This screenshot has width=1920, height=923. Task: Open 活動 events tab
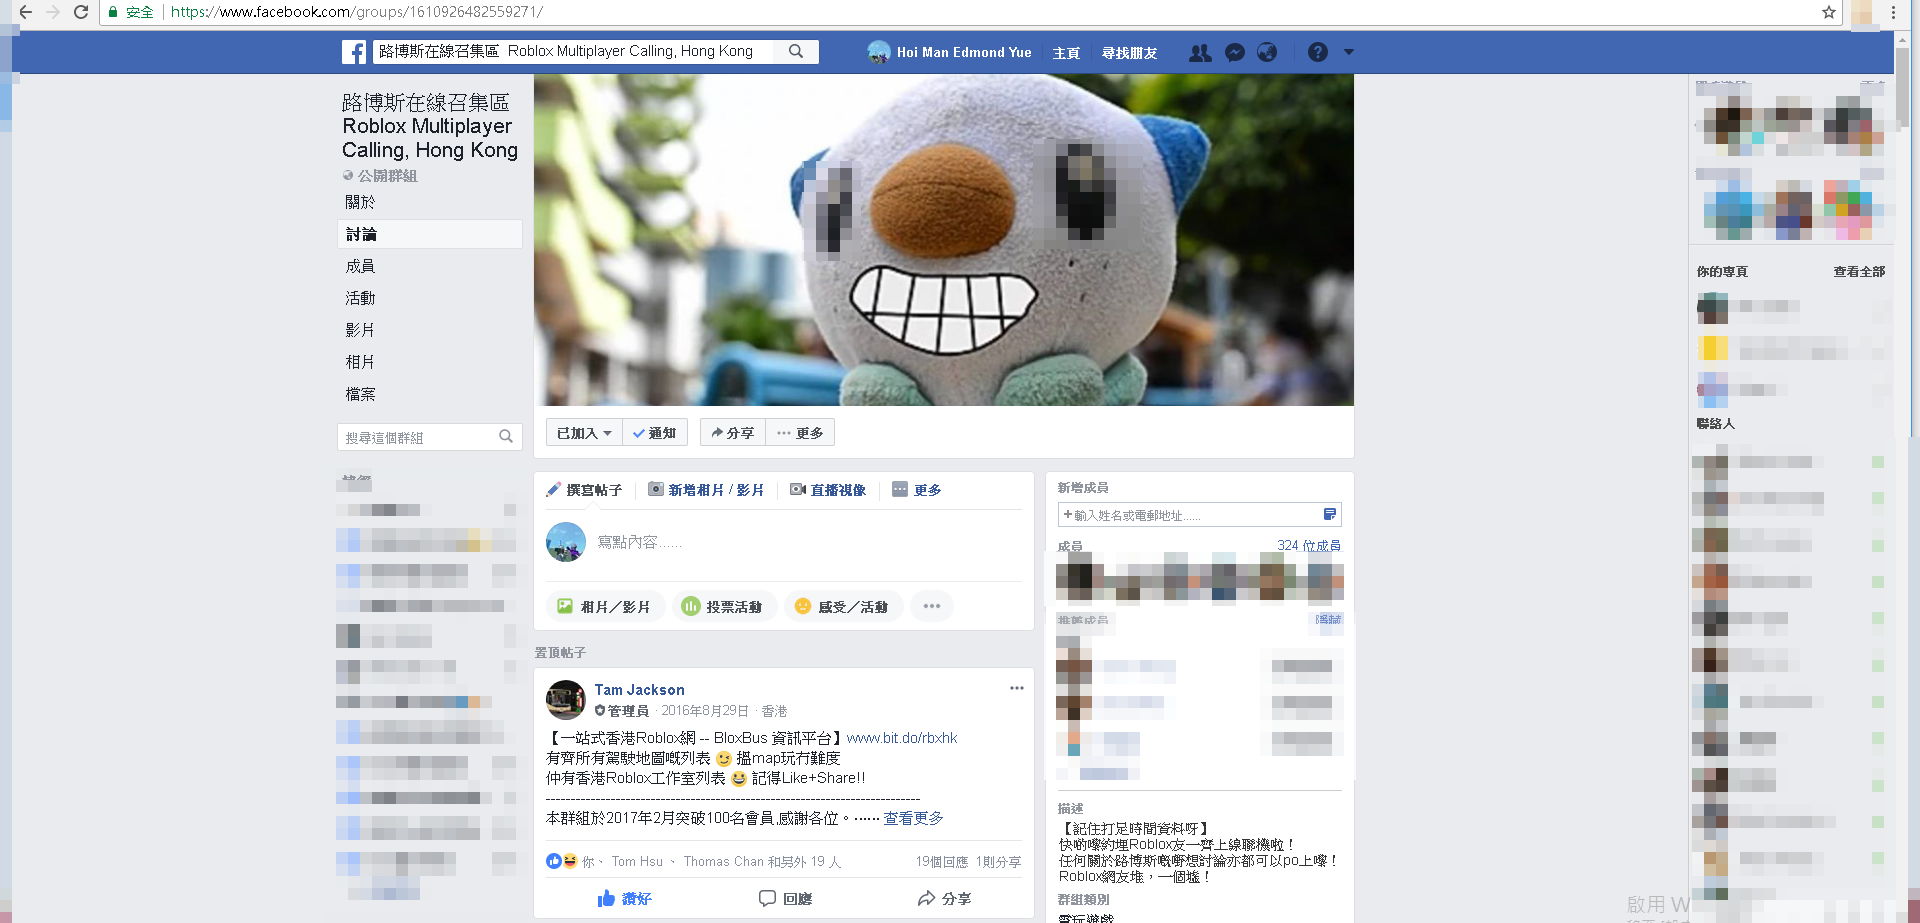[360, 298]
